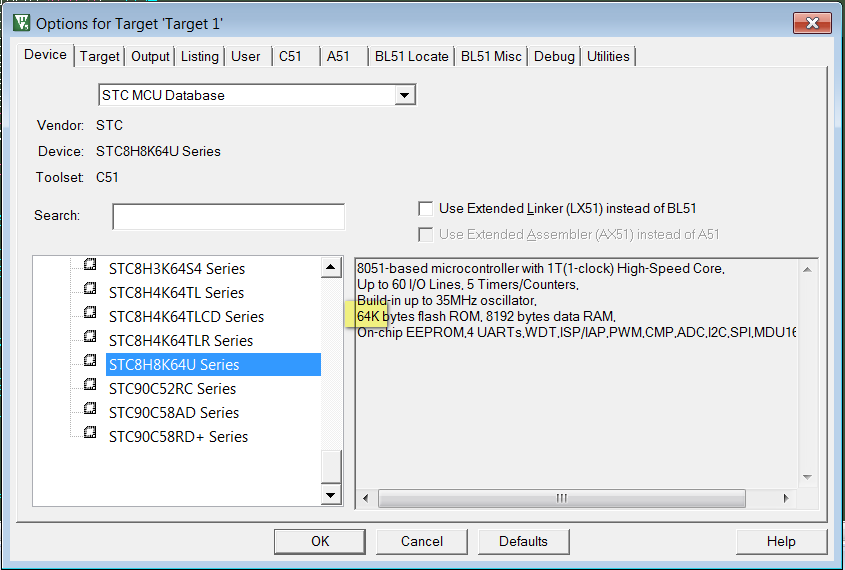This screenshot has width=845, height=570.
Task: Click the description scroll right arrow
Action: 786,498
